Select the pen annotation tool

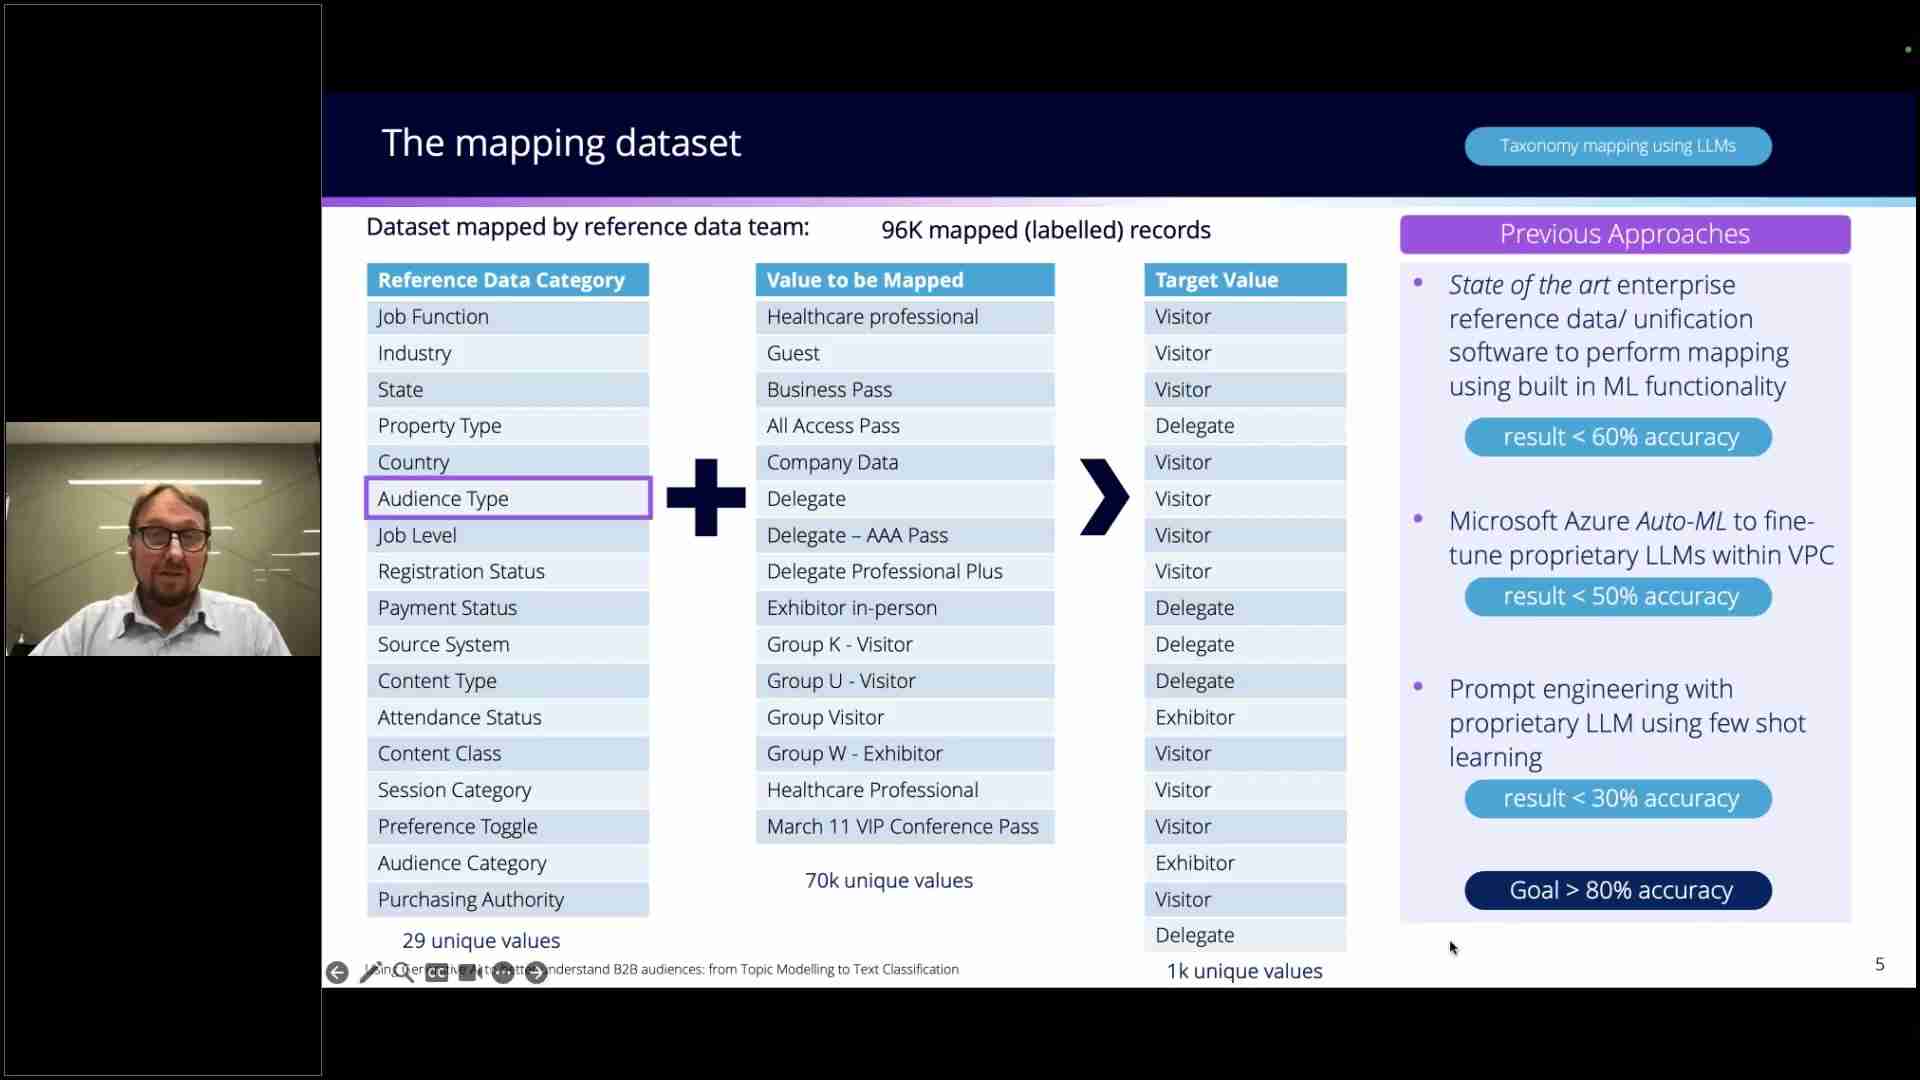click(x=370, y=972)
